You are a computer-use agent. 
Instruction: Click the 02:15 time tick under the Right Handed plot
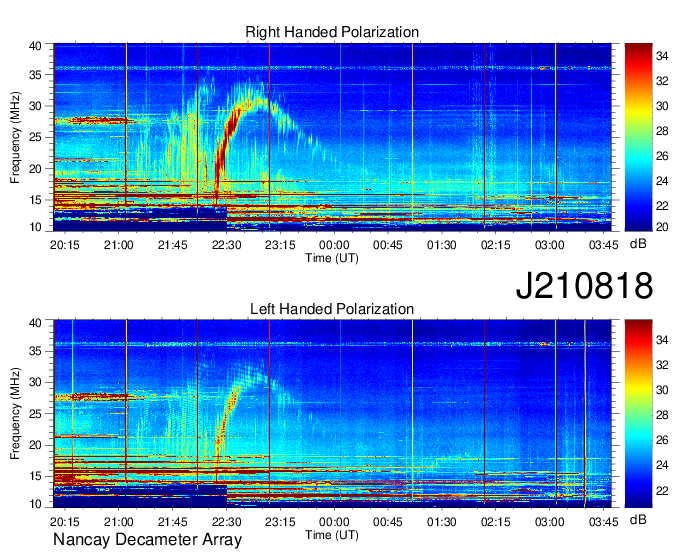pos(495,245)
